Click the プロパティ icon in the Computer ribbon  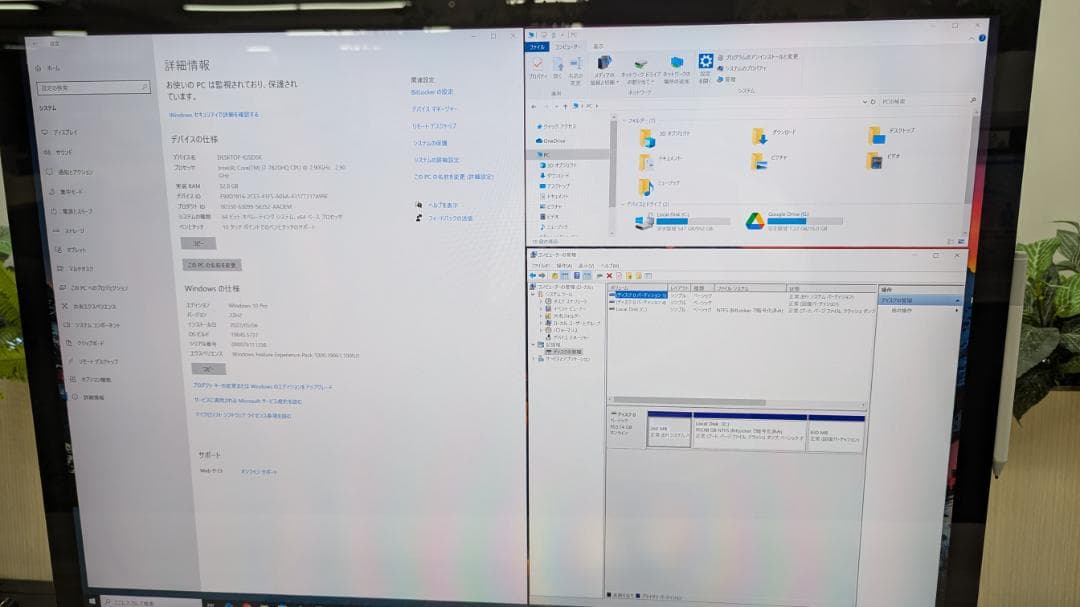tap(537, 65)
